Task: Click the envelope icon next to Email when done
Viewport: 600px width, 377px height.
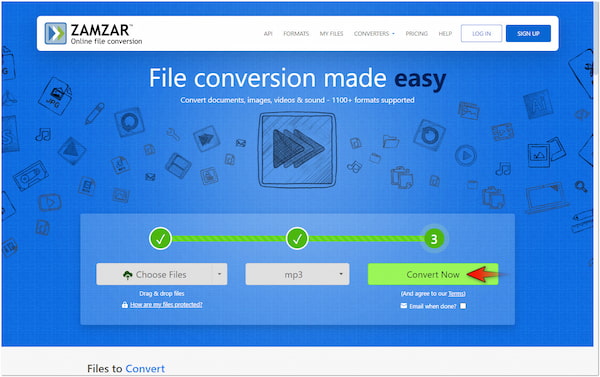Action: [404, 306]
